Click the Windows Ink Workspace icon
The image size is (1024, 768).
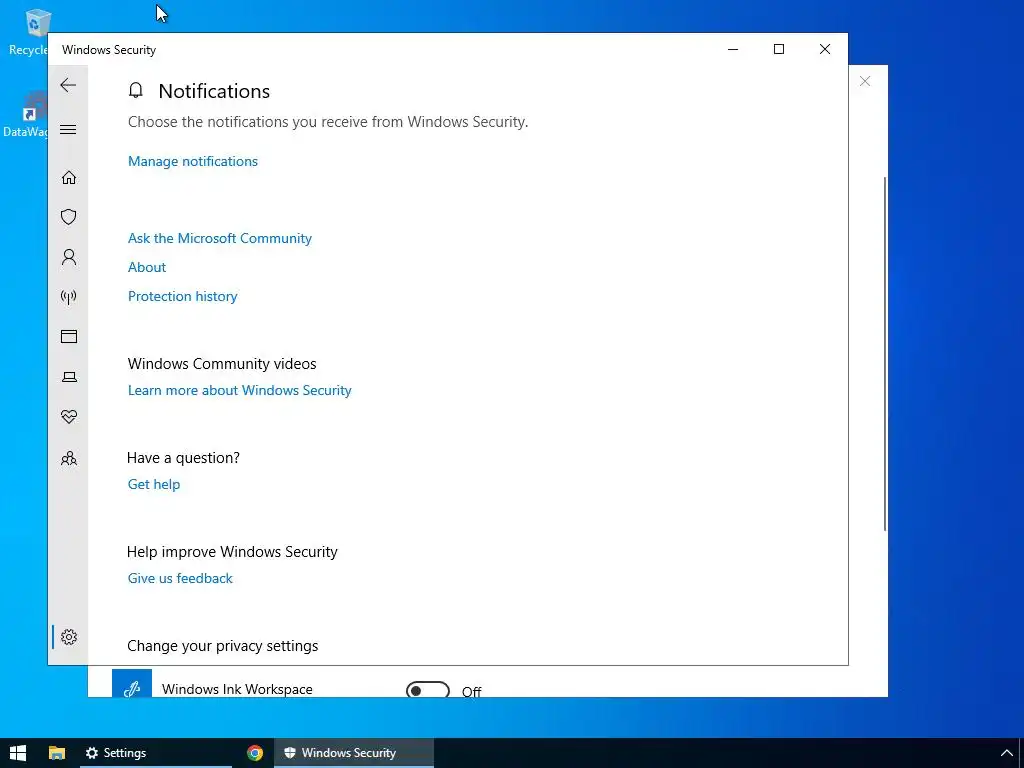tap(132, 683)
